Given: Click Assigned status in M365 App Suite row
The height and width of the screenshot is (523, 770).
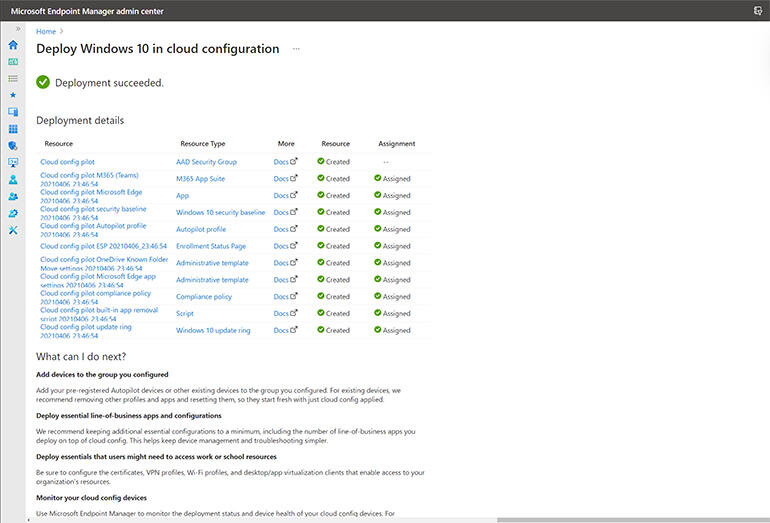Looking at the screenshot, I should click(x=392, y=179).
